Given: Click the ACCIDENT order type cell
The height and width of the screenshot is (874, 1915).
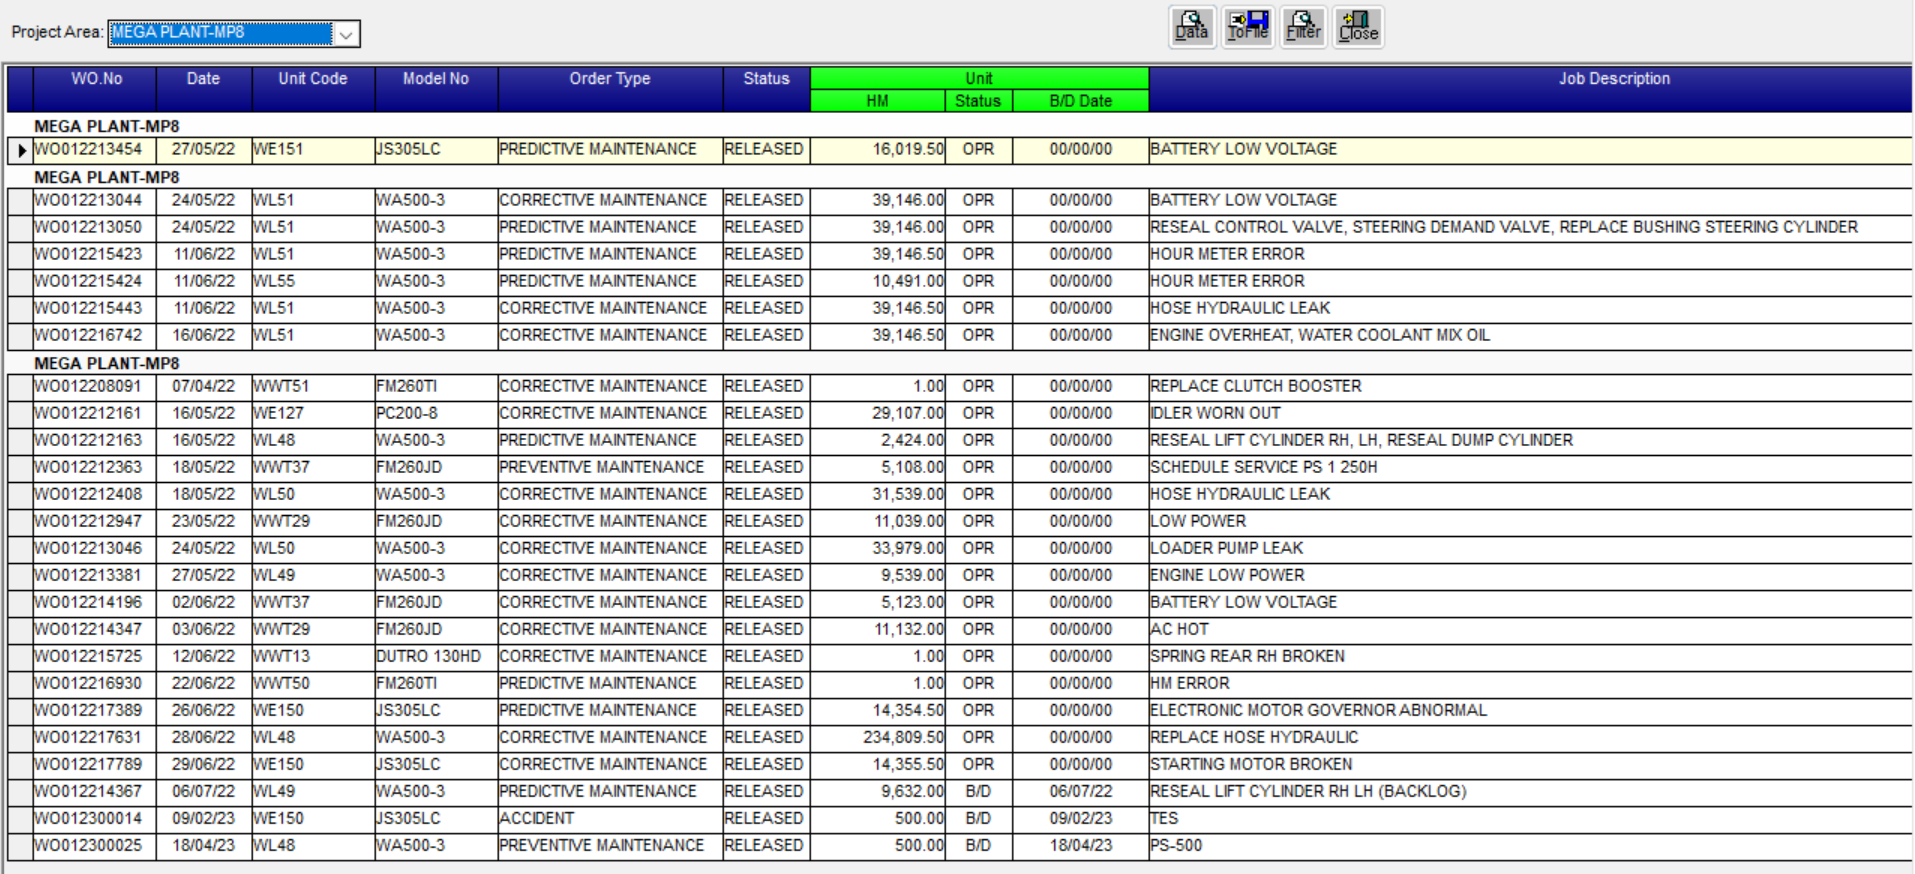Looking at the screenshot, I should tap(537, 818).
